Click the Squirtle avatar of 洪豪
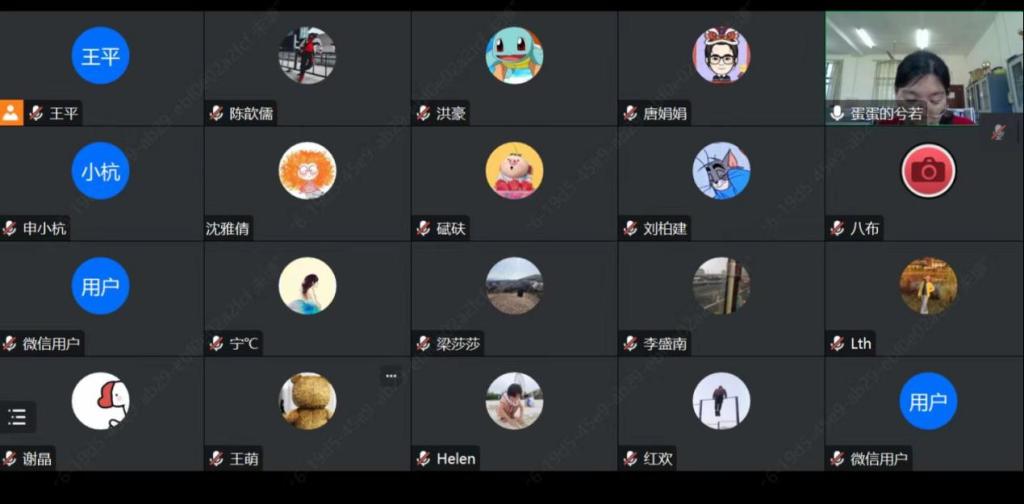This screenshot has width=1024, height=504. point(514,55)
